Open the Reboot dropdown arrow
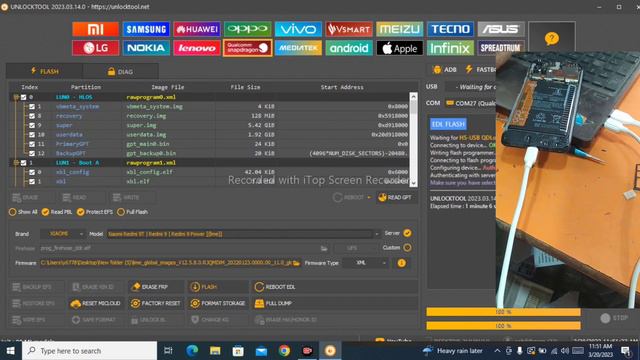 (x=369, y=198)
